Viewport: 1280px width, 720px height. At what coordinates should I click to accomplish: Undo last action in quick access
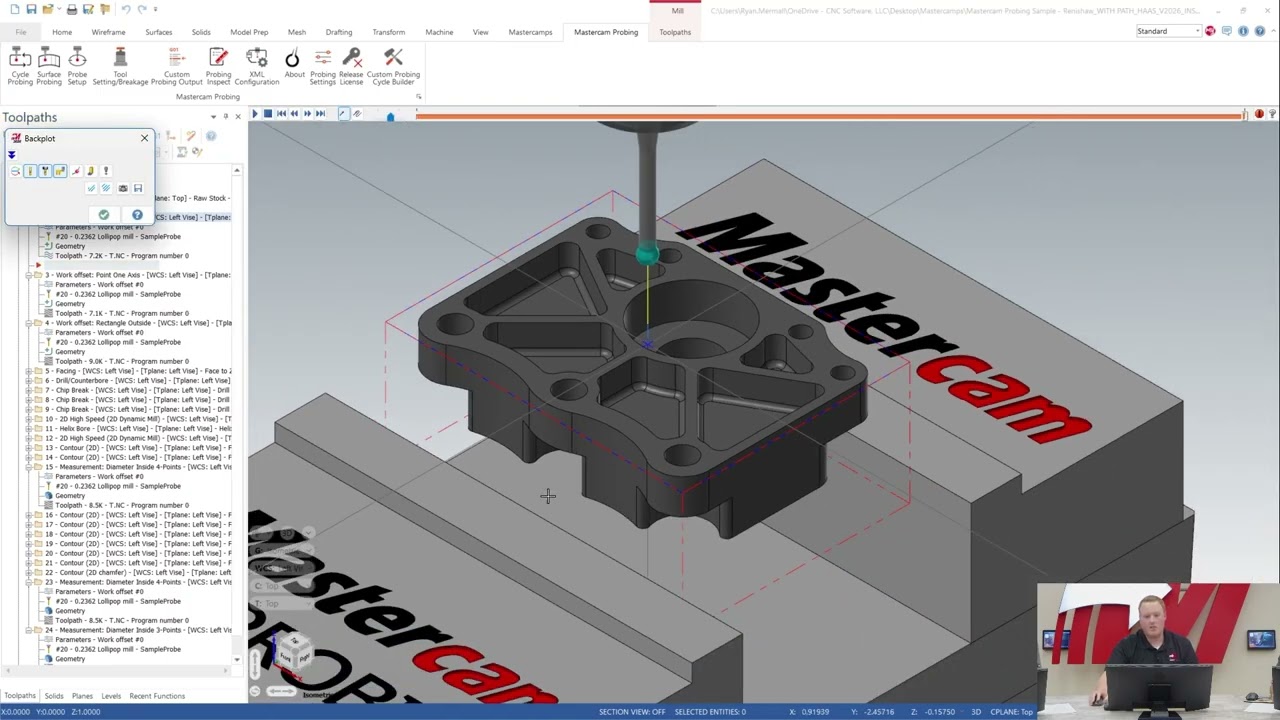pos(125,9)
